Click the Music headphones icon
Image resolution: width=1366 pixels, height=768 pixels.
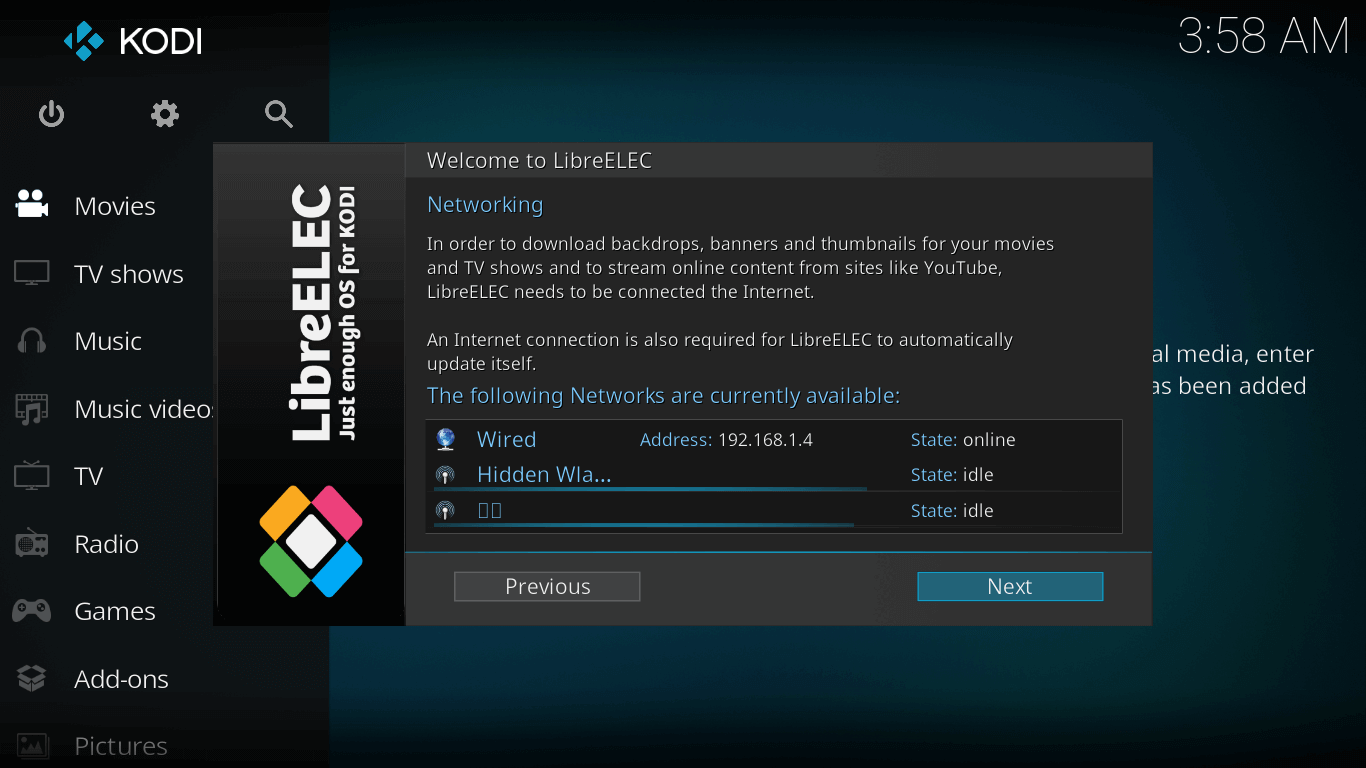coord(32,341)
